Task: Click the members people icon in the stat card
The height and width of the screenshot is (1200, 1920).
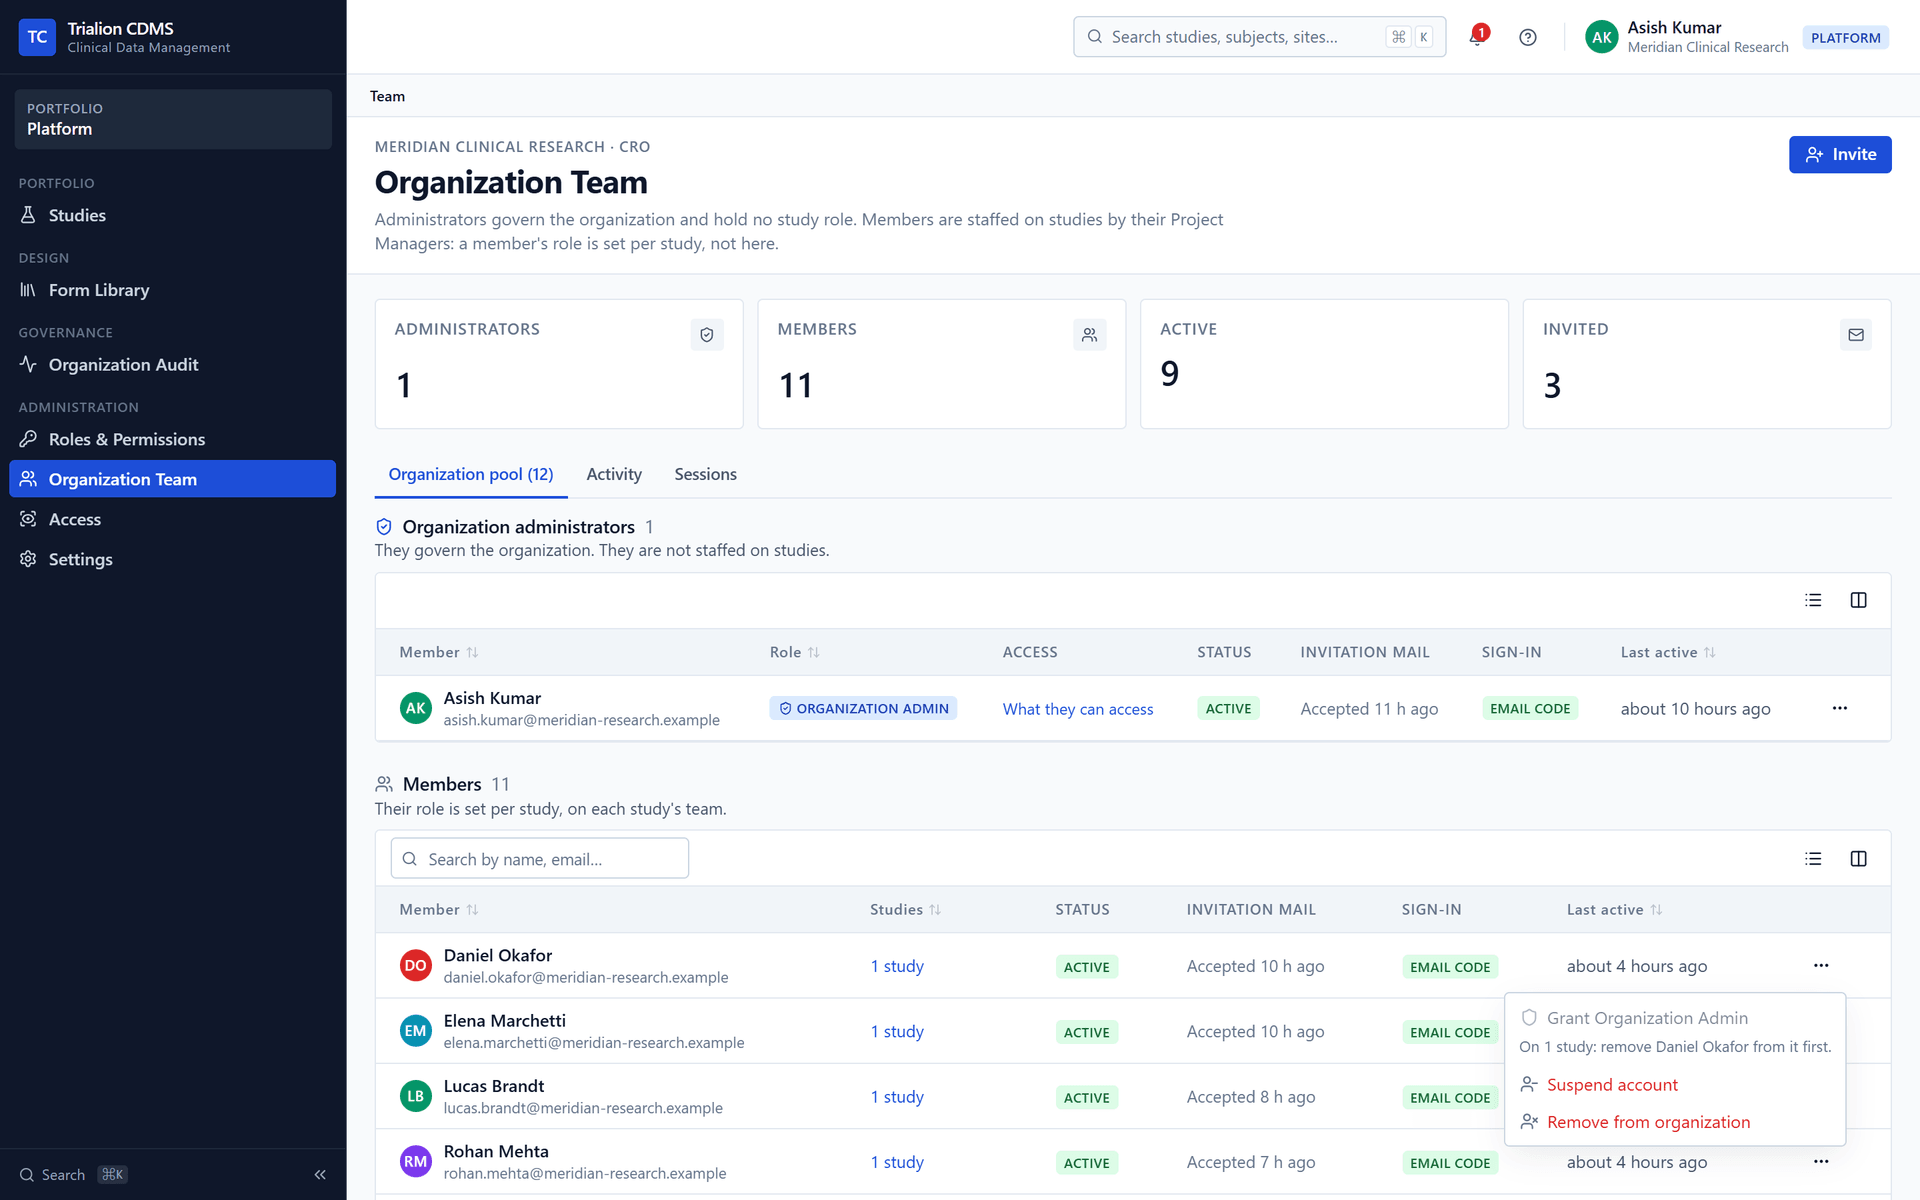Action: coord(1089,335)
